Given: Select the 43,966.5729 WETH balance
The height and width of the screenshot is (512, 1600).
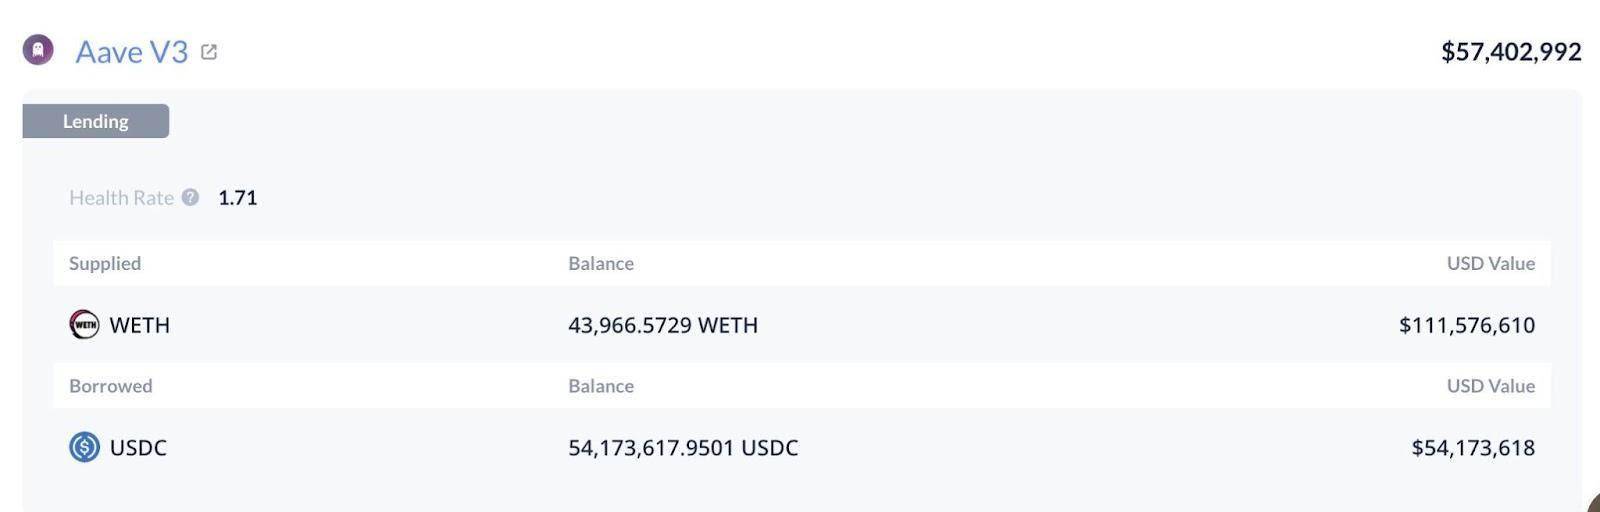Looking at the screenshot, I should [663, 325].
